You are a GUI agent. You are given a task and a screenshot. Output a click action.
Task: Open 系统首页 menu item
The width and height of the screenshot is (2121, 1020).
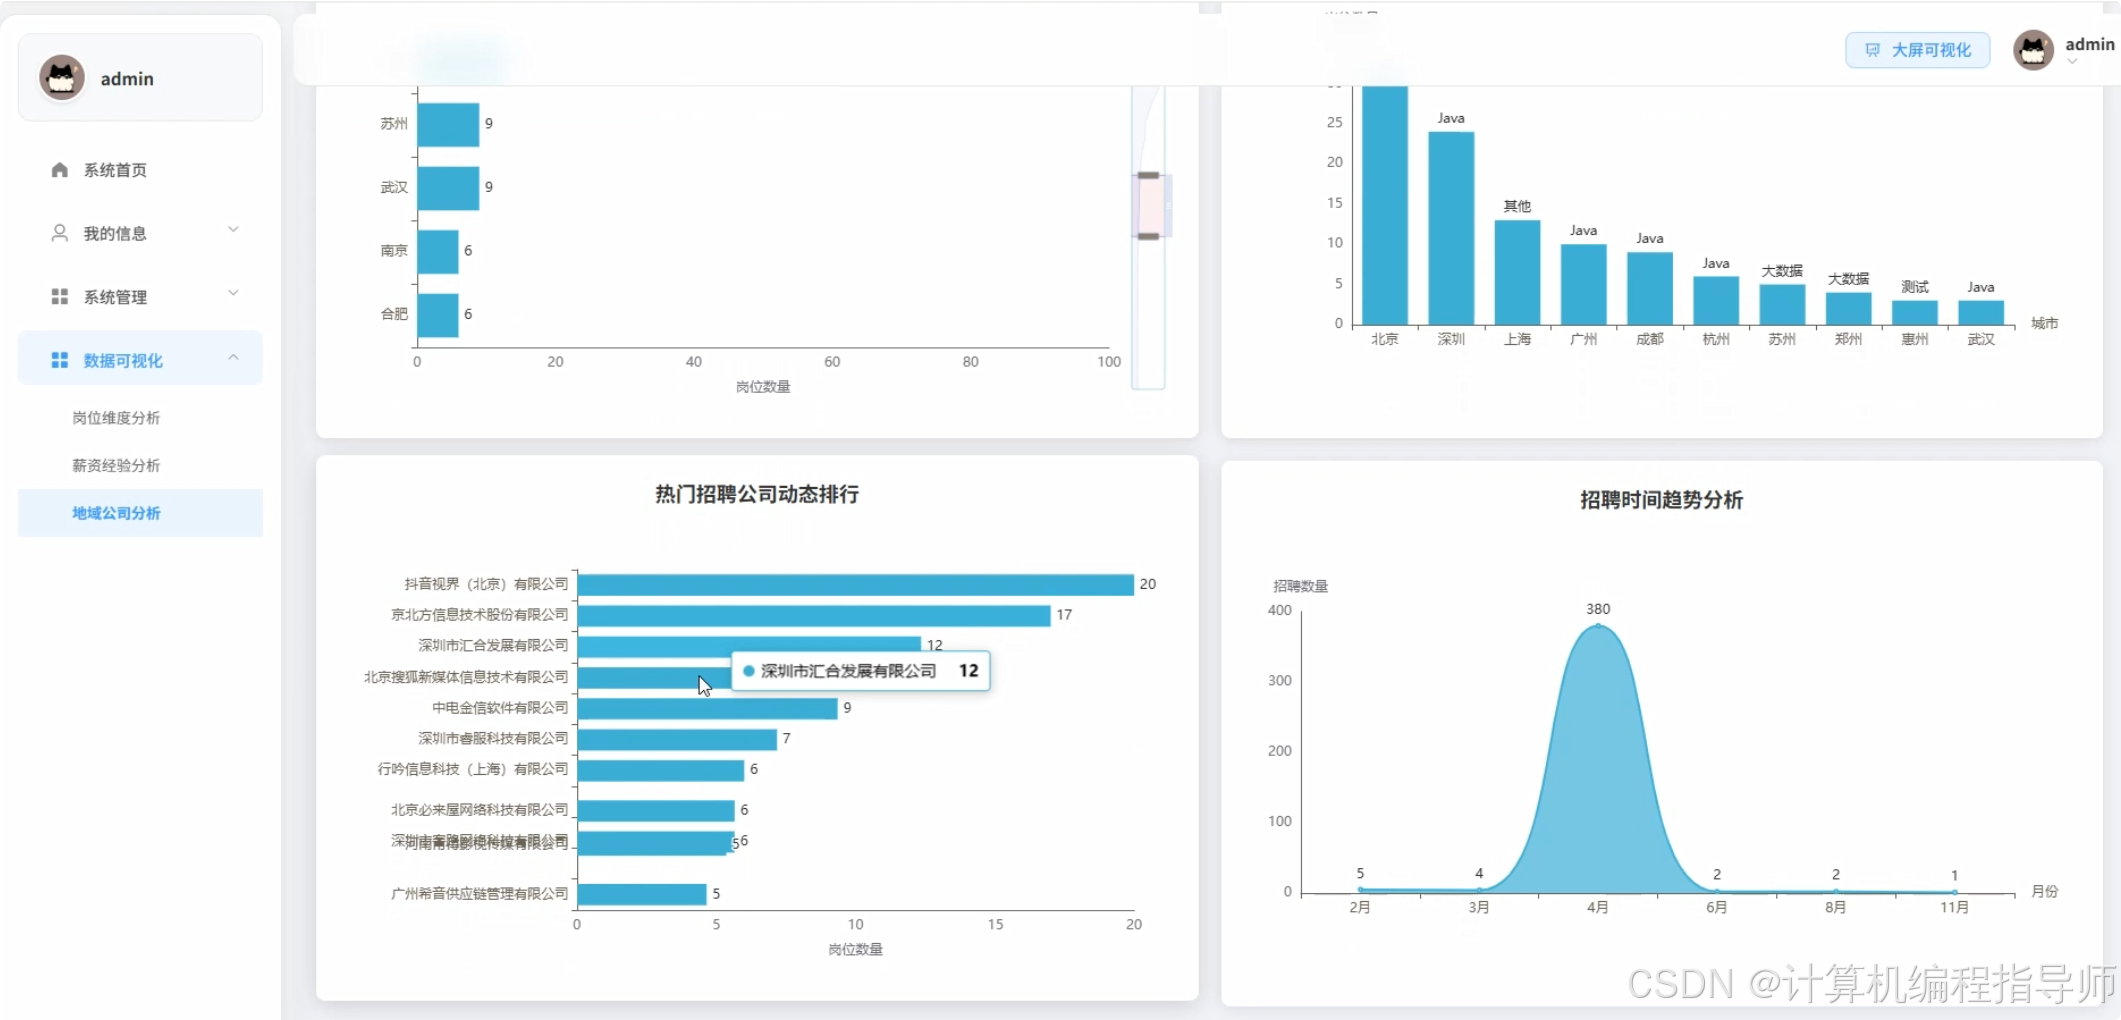140,170
